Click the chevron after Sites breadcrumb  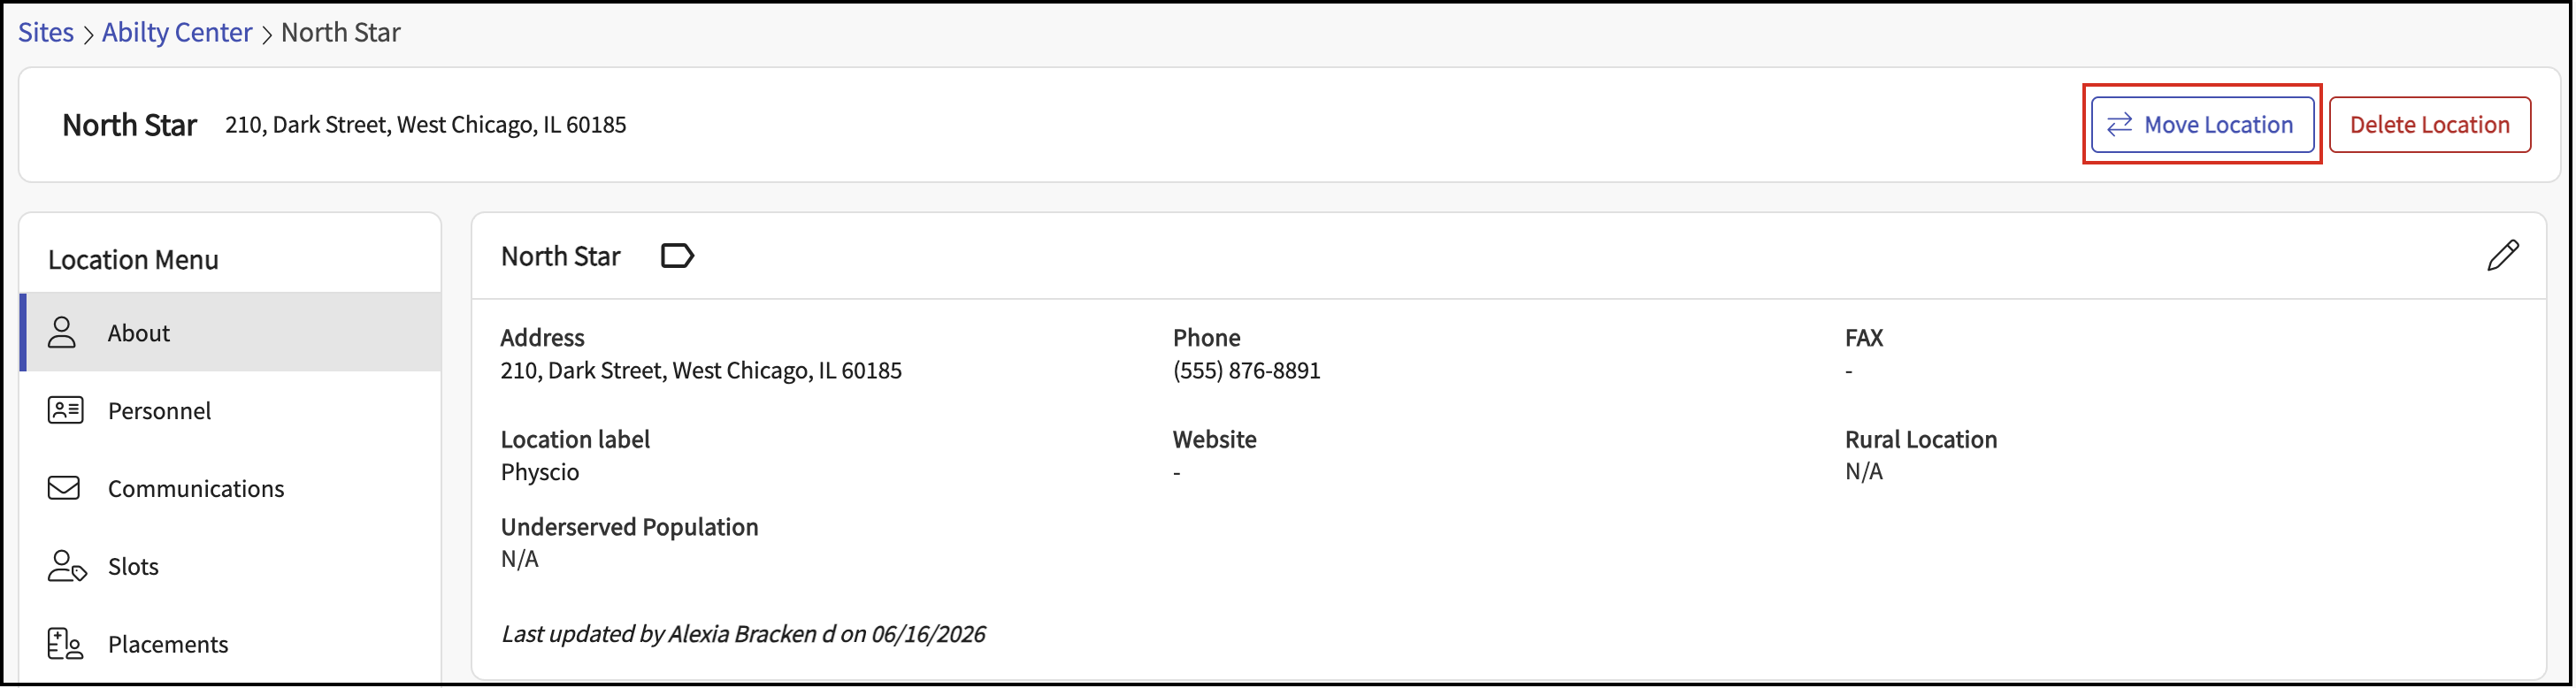pos(88,34)
